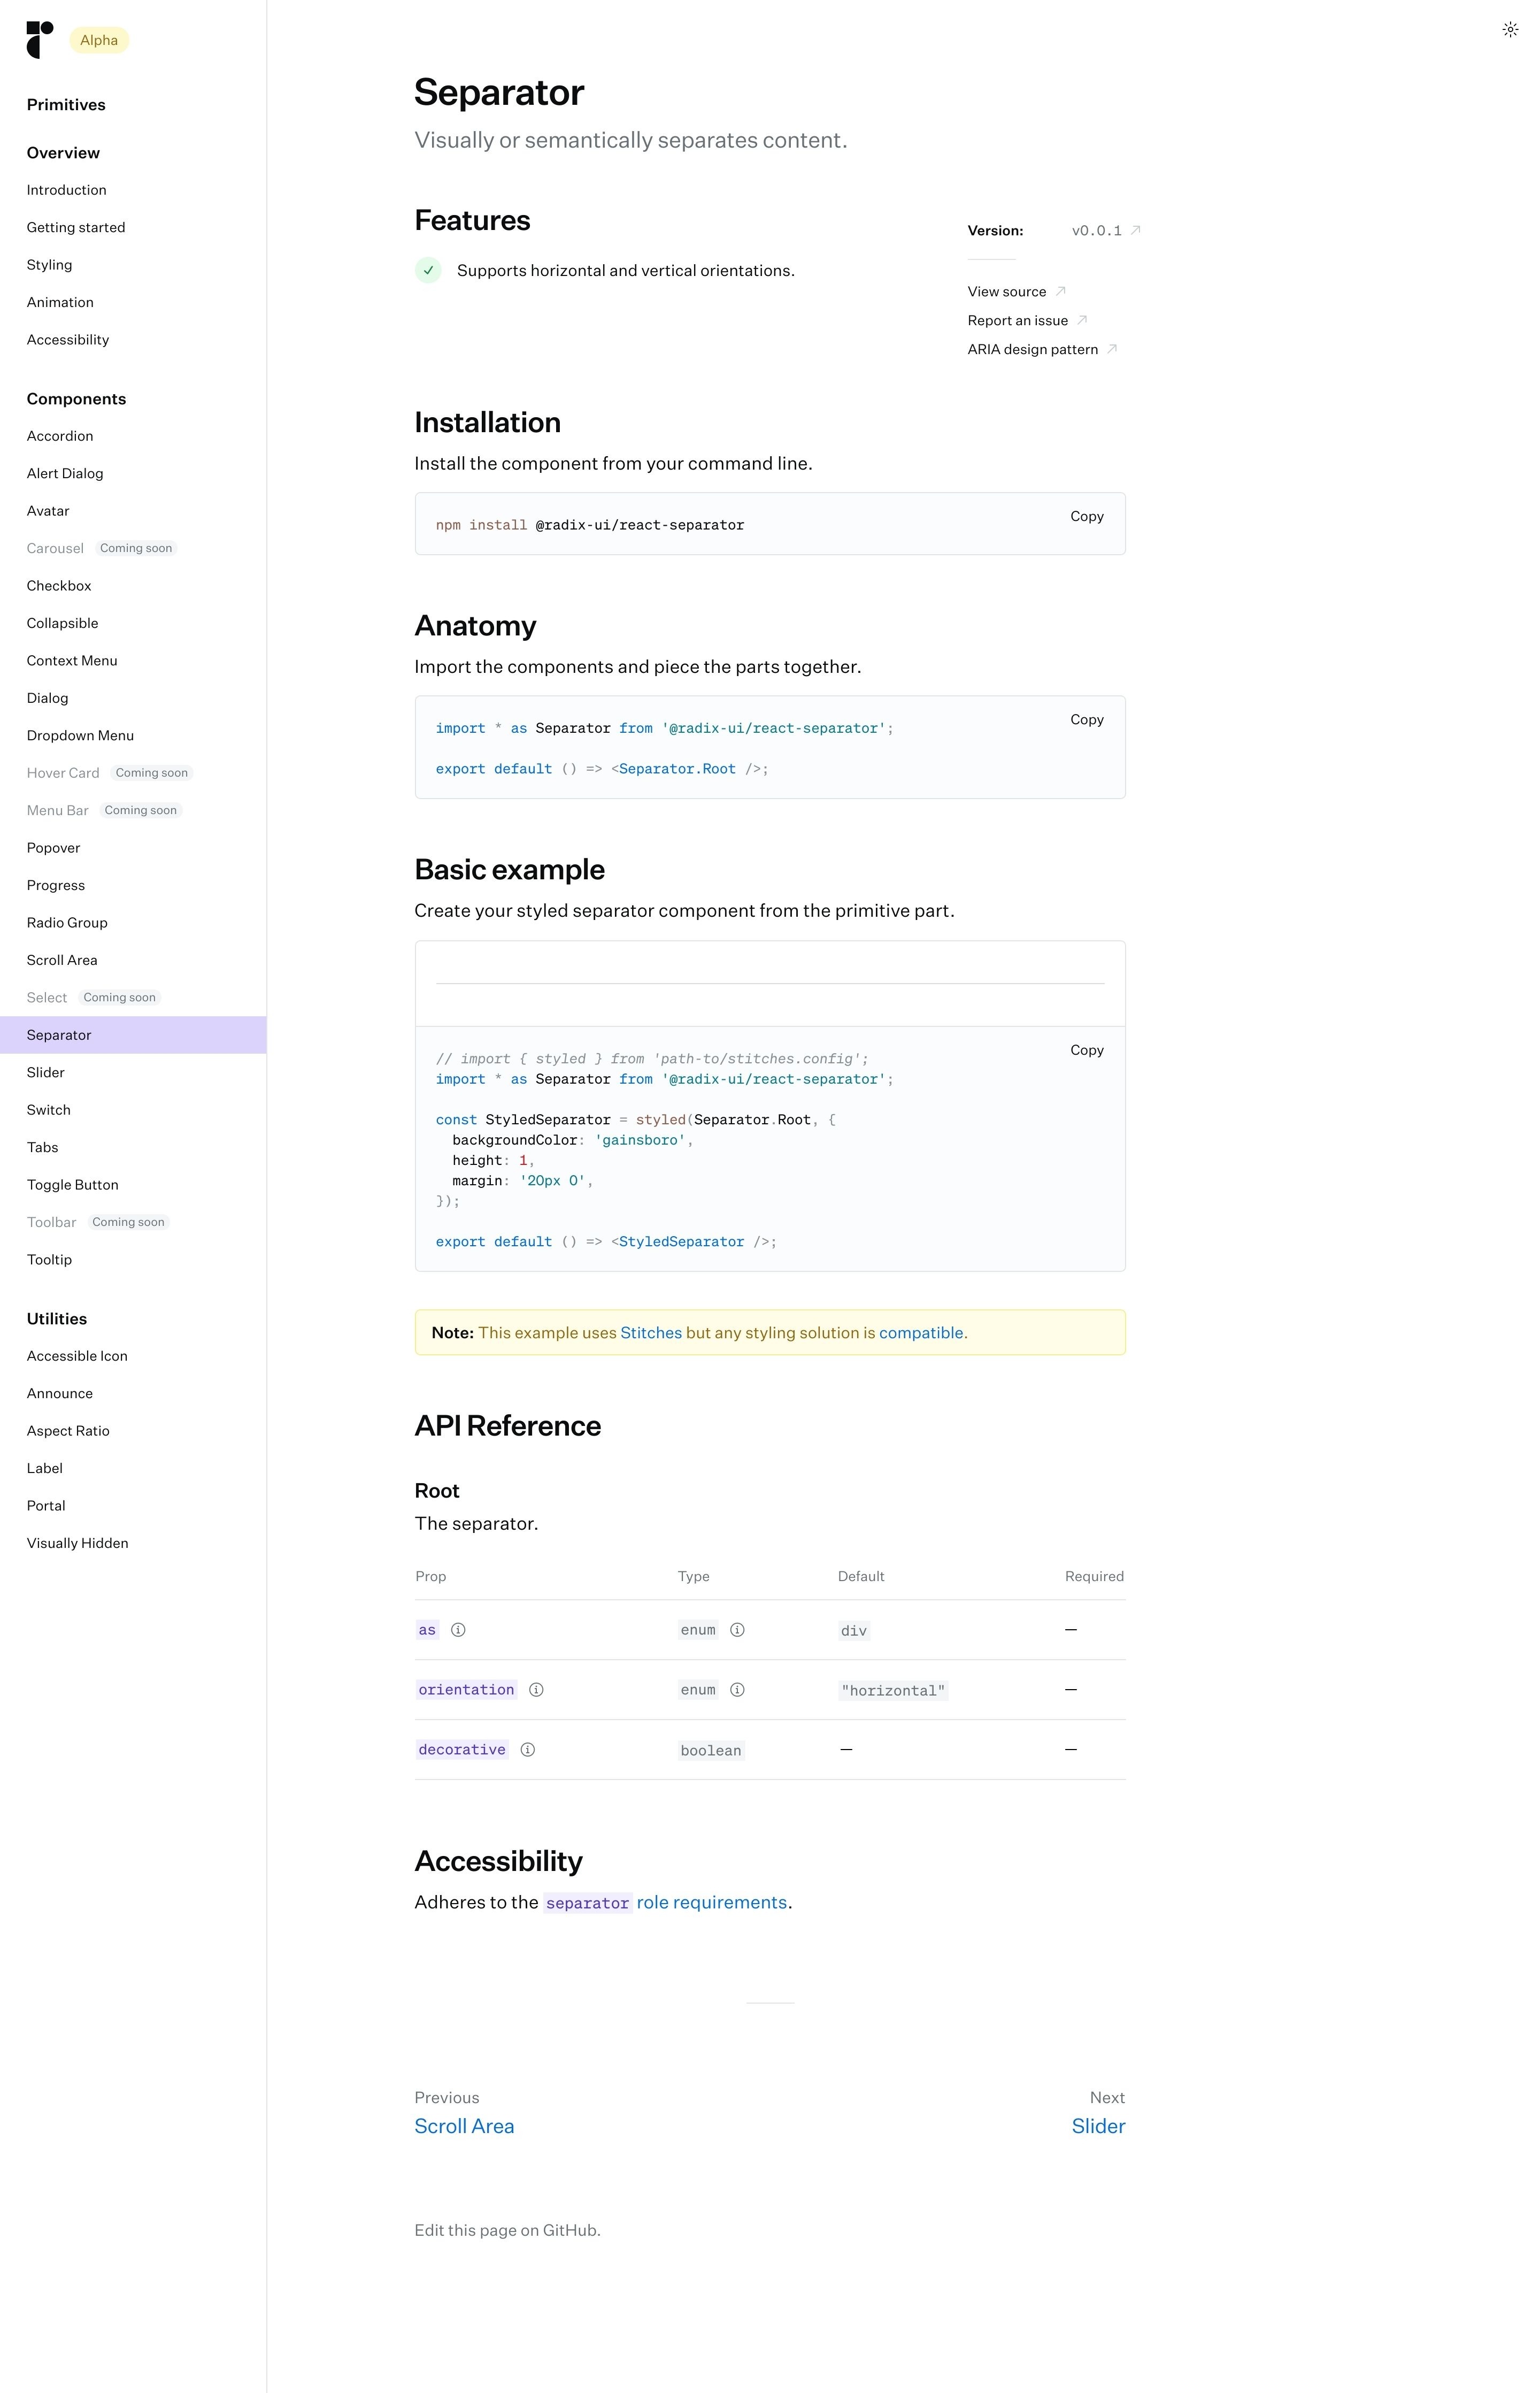Click the Alpha badge

99,40
